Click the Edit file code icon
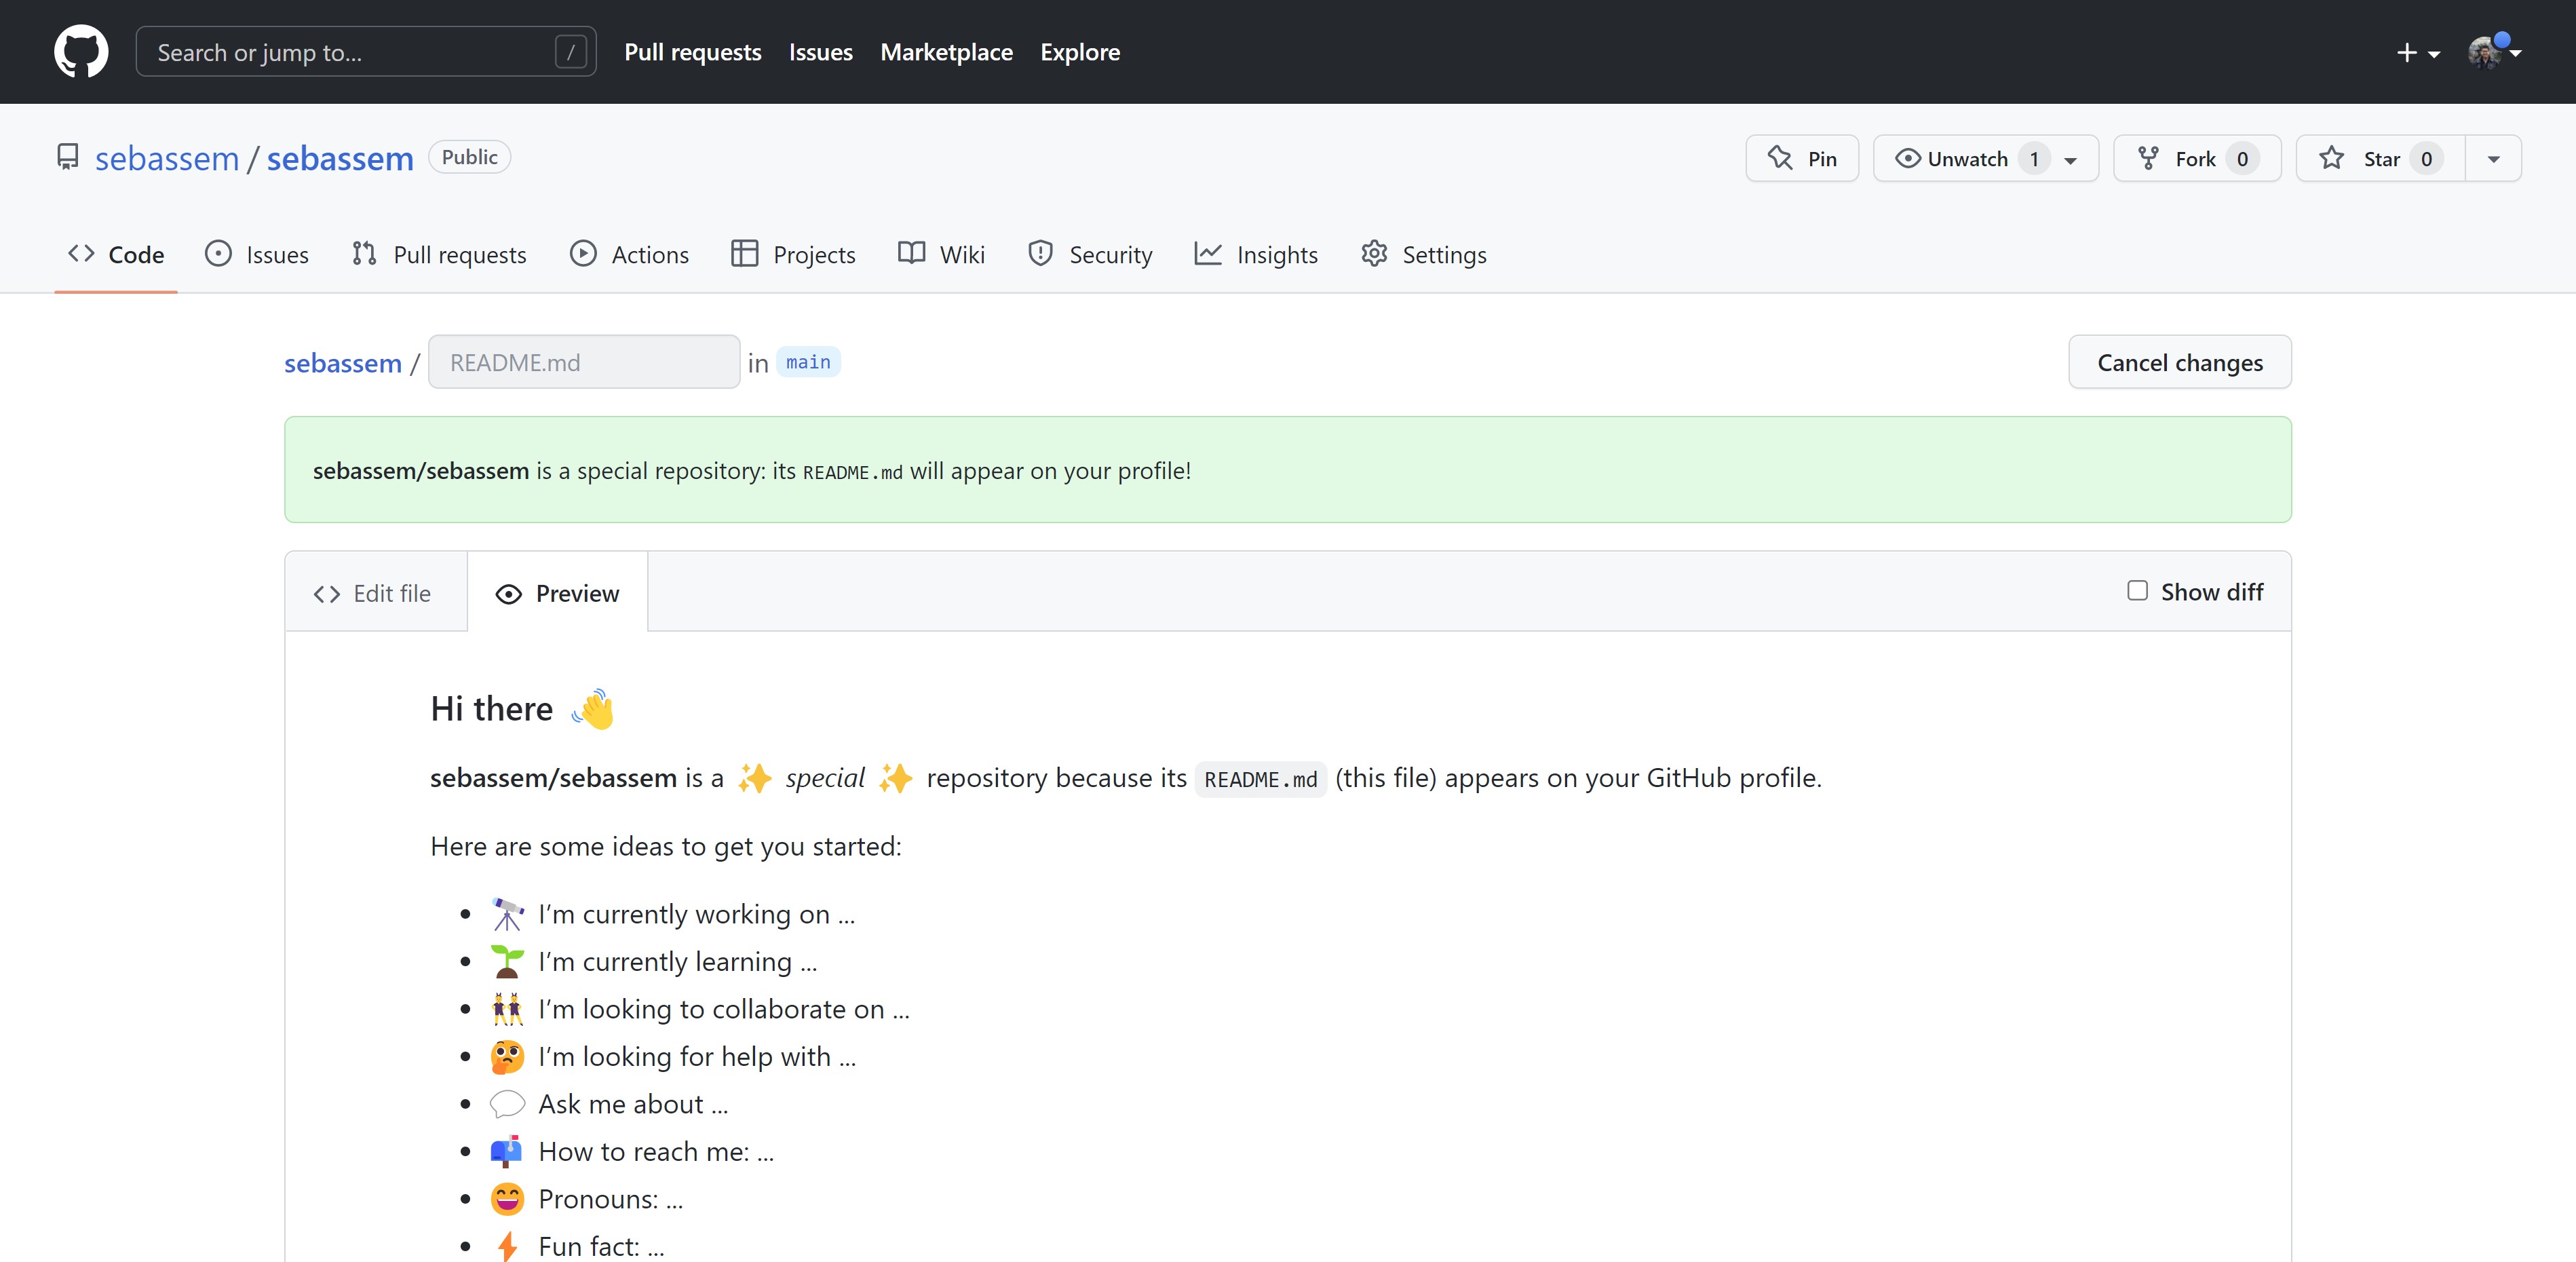Image resolution: width=2576 pixels, height=1262 pixels. [327, 594]
